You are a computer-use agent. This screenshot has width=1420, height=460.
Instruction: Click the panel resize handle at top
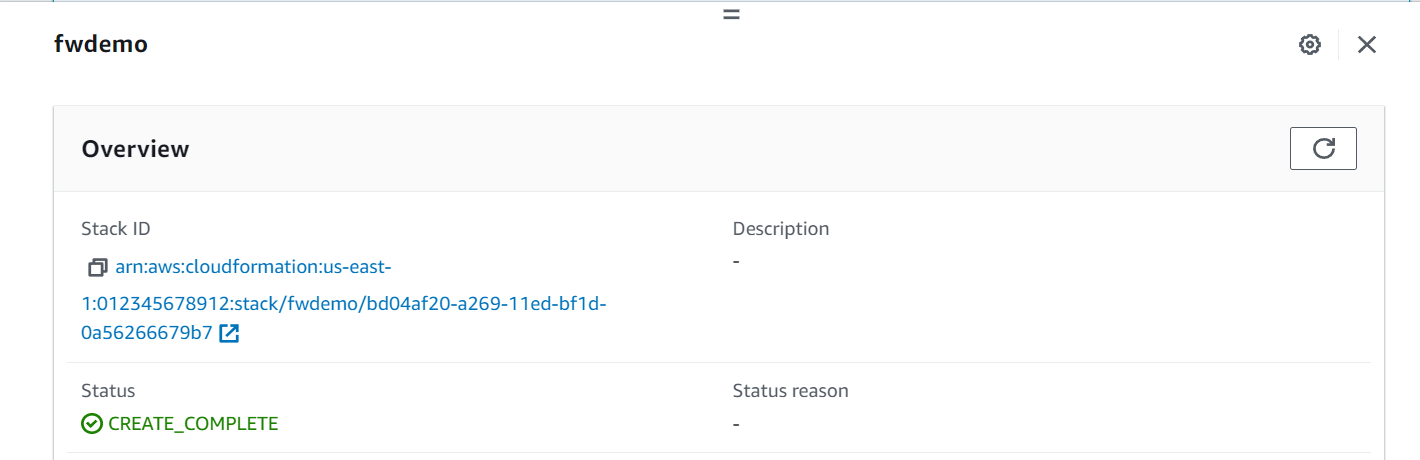click(x=731, y=15)
